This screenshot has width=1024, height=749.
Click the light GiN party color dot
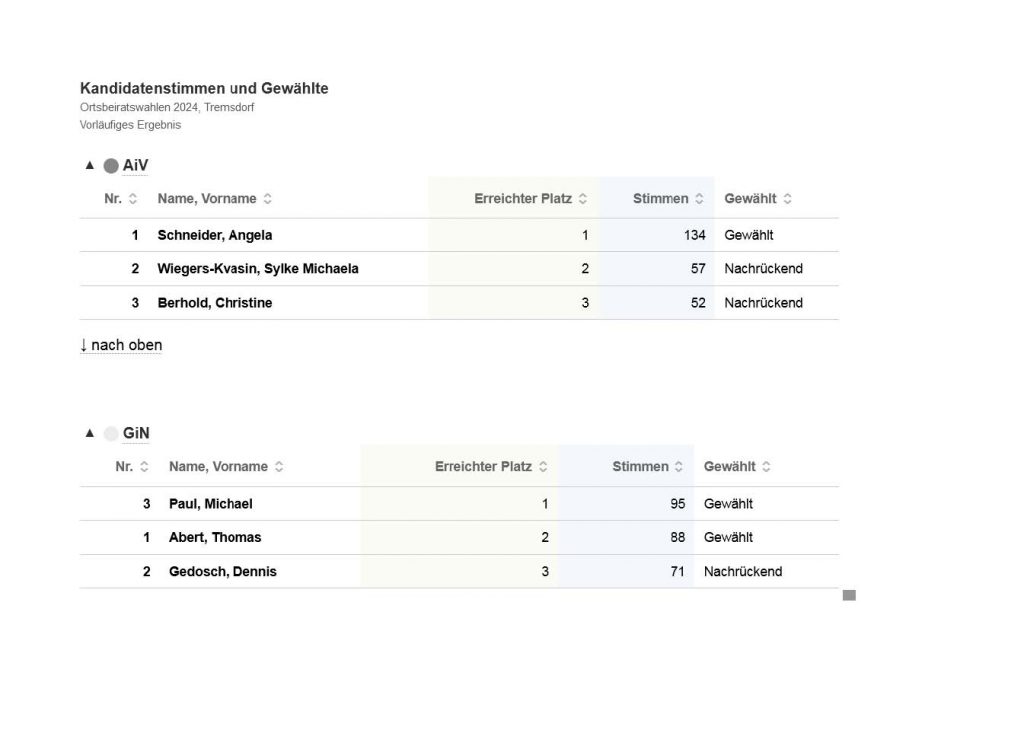[x=111, y=434]
